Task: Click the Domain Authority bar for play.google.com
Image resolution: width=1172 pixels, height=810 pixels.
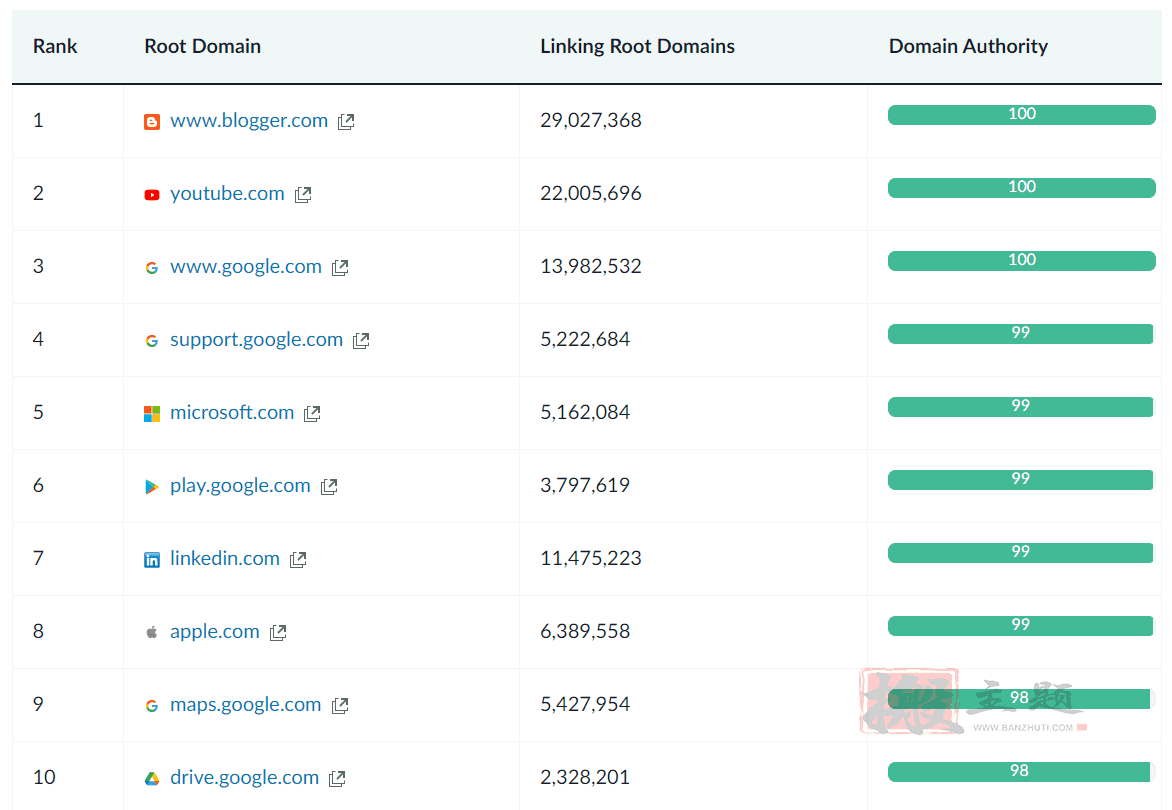Action: [x=1020, y=480]
